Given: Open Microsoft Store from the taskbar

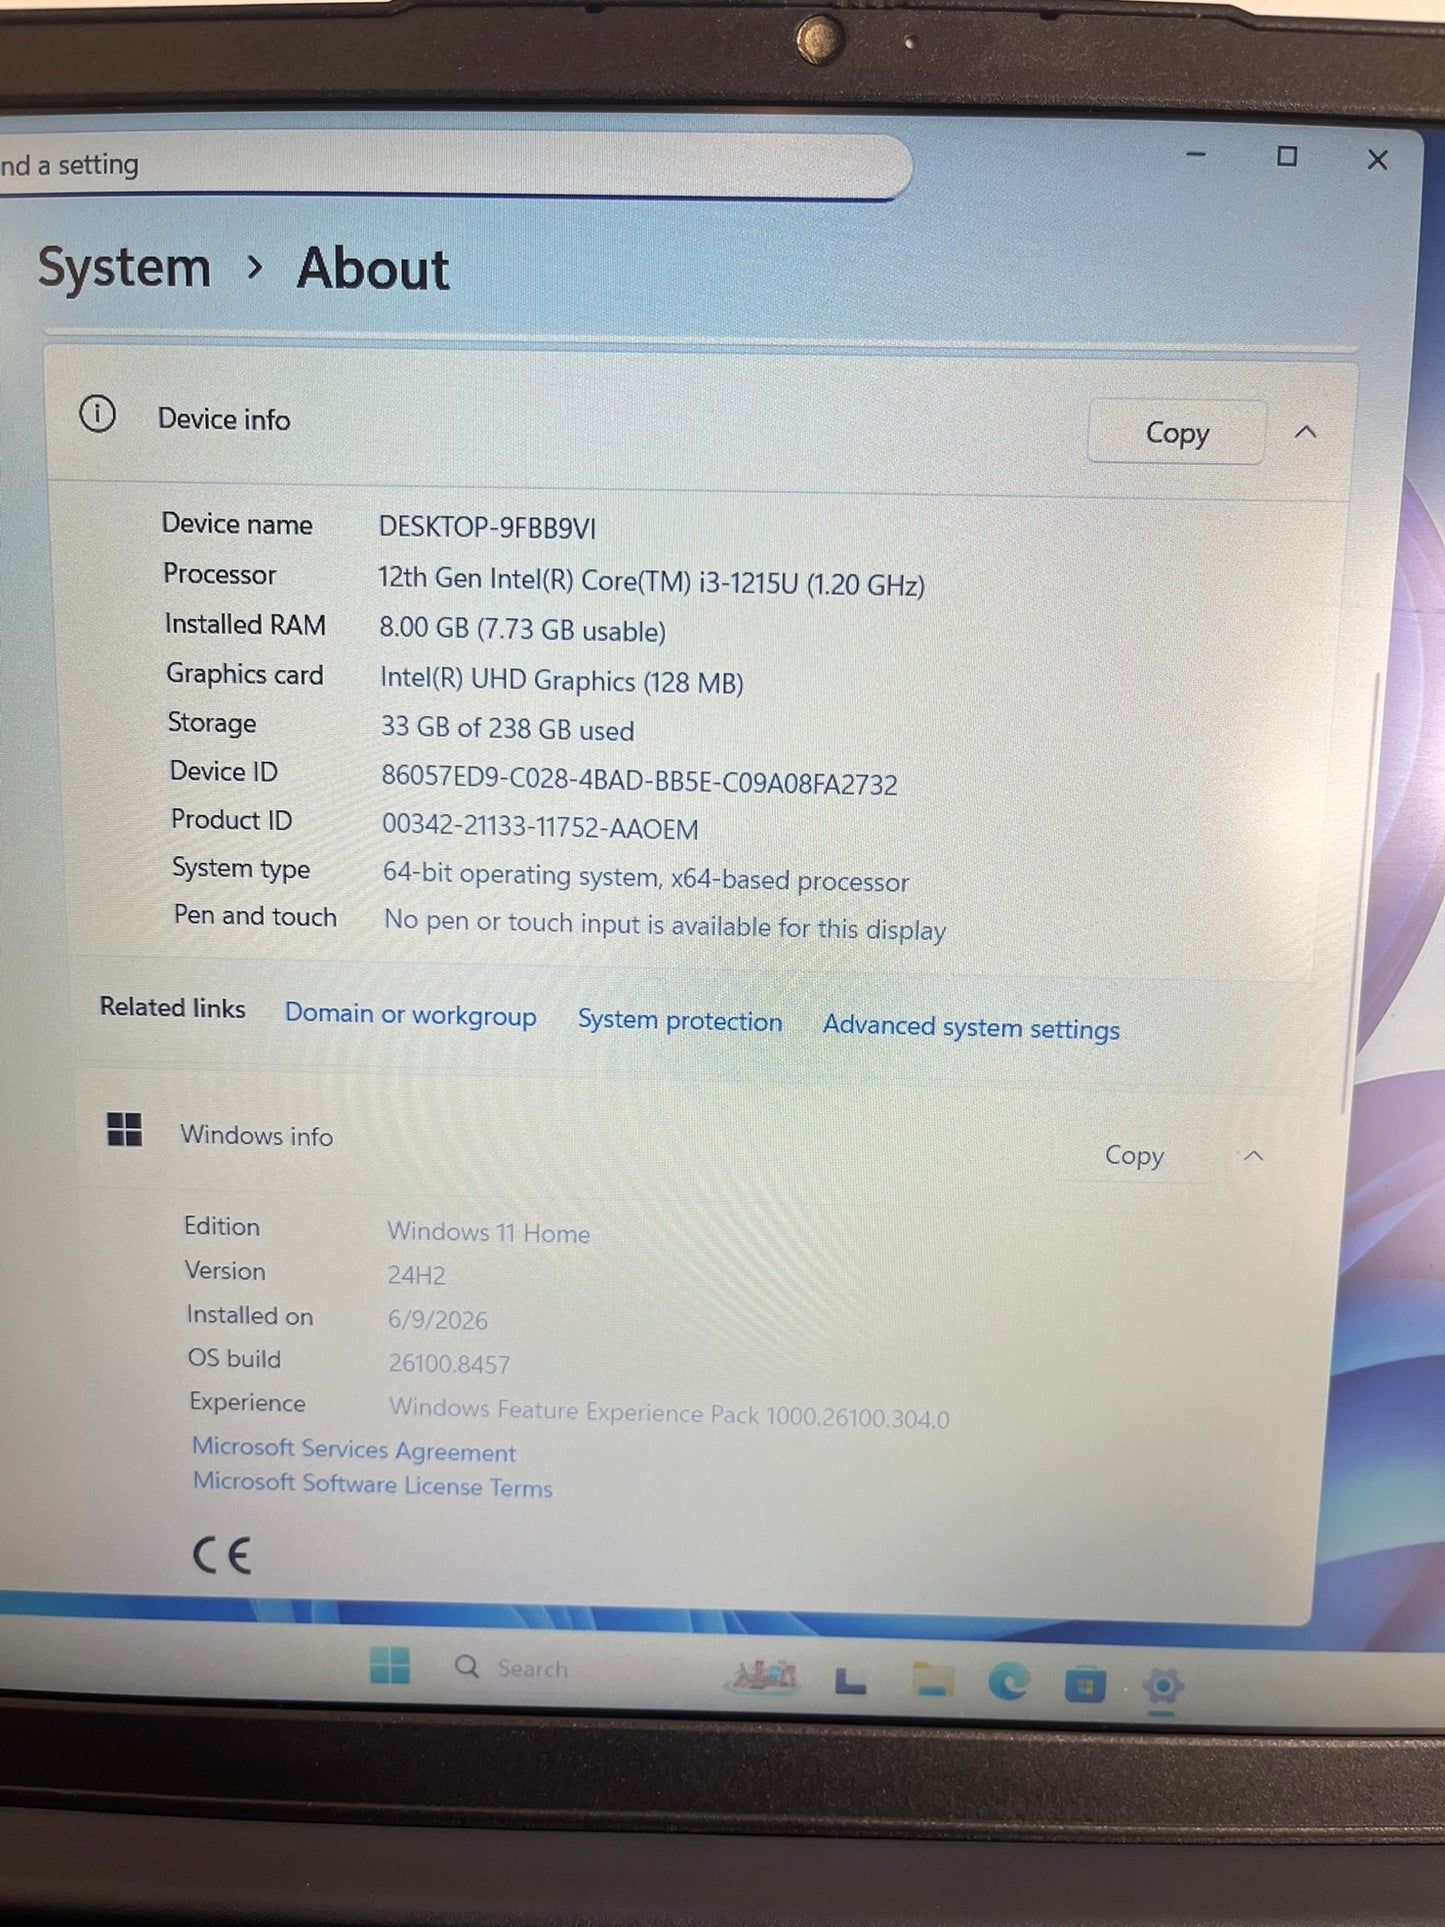Looking at the screenshot, I should [1085, 1685].
